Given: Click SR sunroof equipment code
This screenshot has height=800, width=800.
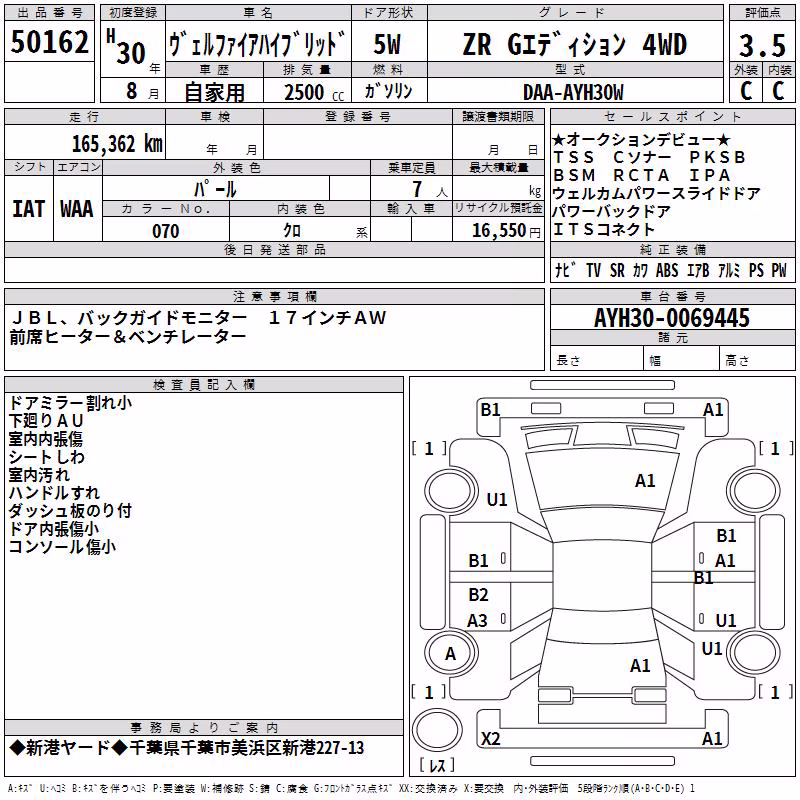Looking at the screenshot, I should click(x=617, y=270).
